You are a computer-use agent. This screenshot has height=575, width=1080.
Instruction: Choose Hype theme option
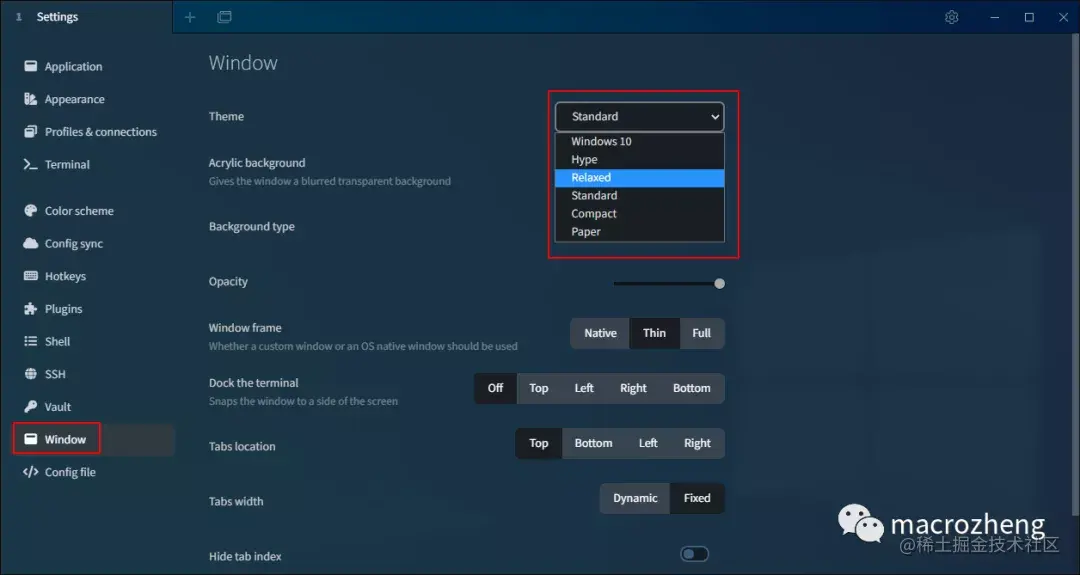coord(639,159)
